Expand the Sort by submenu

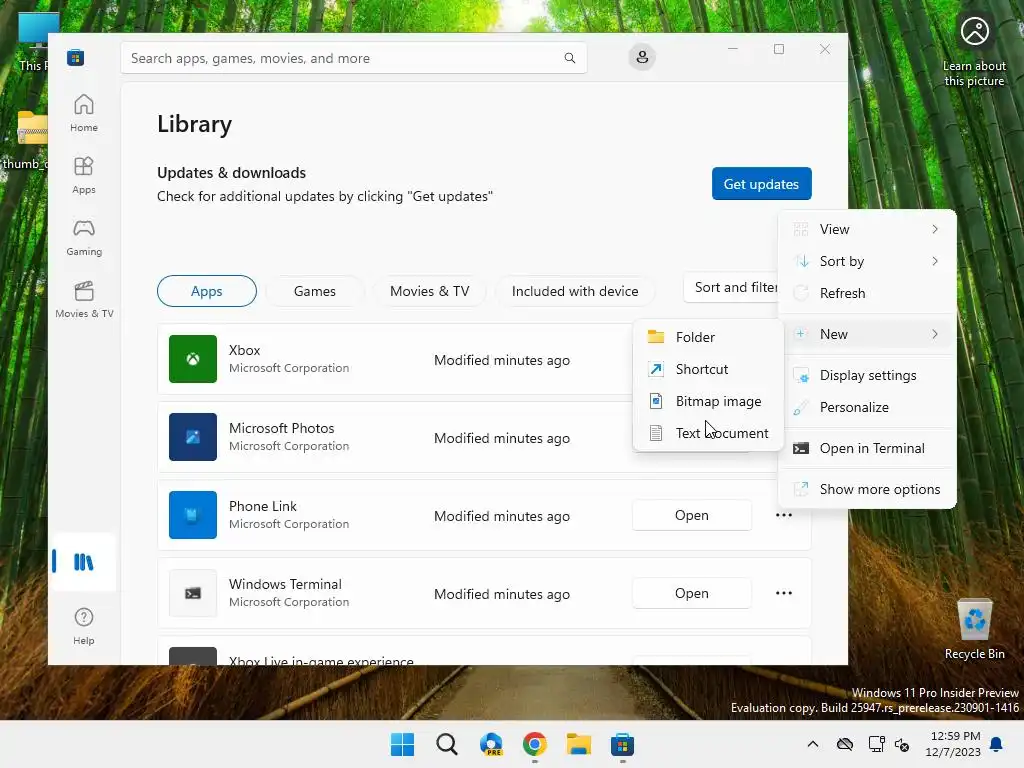click(x=867, y=261)
